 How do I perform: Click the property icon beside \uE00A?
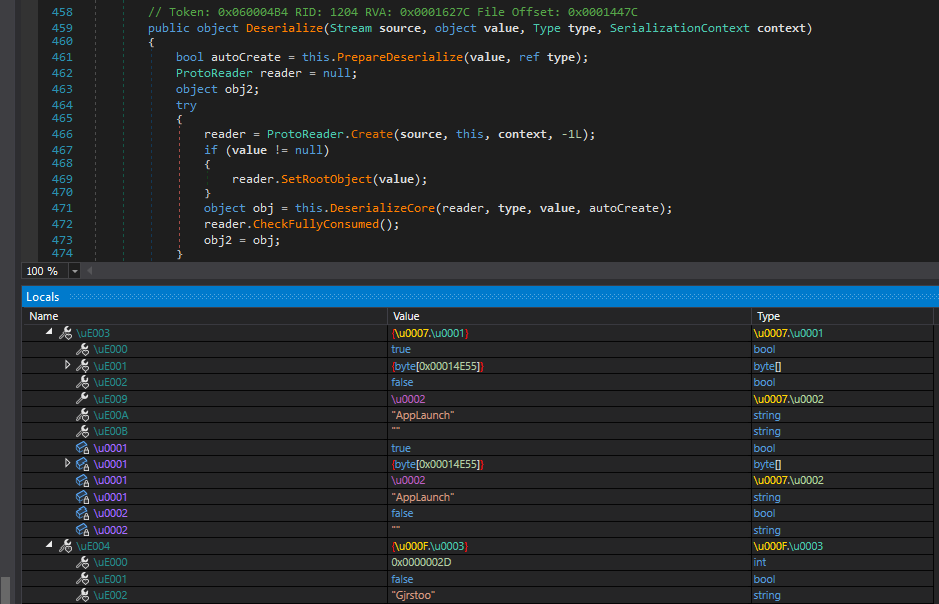pyautogui.click(x=82, y=415)
